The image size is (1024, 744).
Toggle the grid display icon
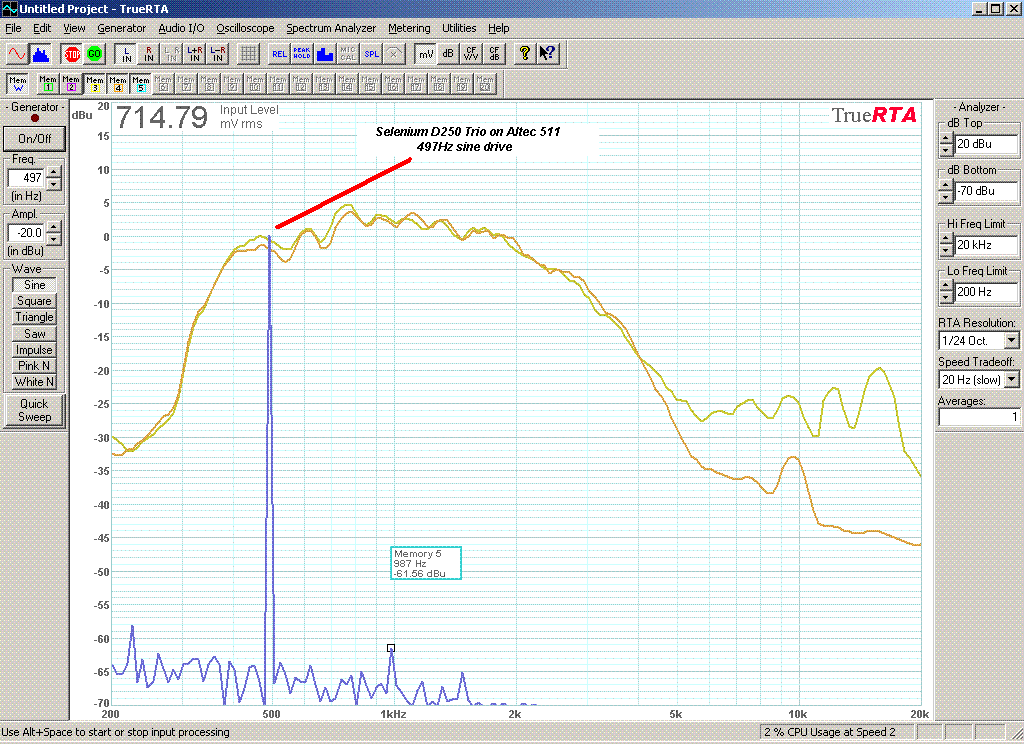pyautogui.click(x=248, y=54)
